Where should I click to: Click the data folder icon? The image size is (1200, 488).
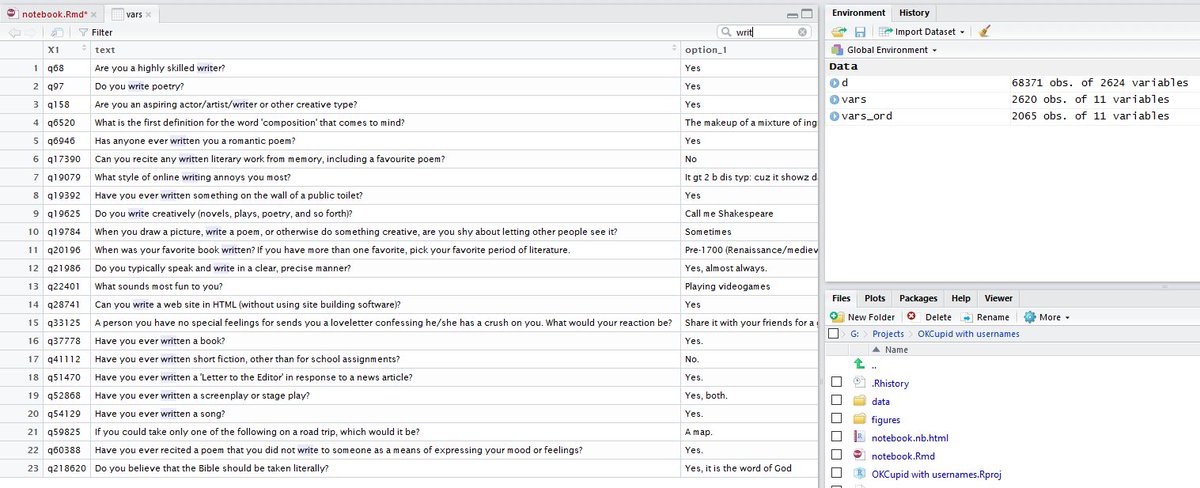coord(860,401)
